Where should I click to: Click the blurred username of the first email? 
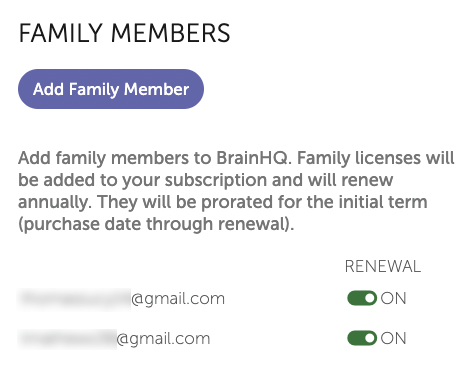pyautogui.click(x=74, y=299)
